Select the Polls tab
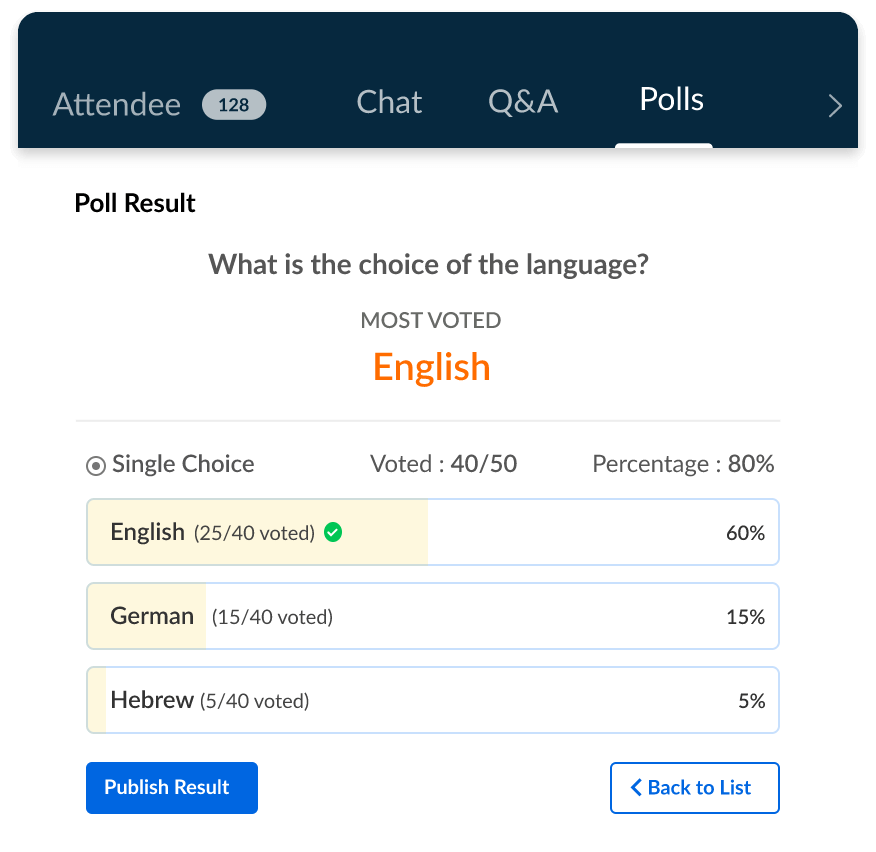 pyautogui.click(x=671, y=100)
